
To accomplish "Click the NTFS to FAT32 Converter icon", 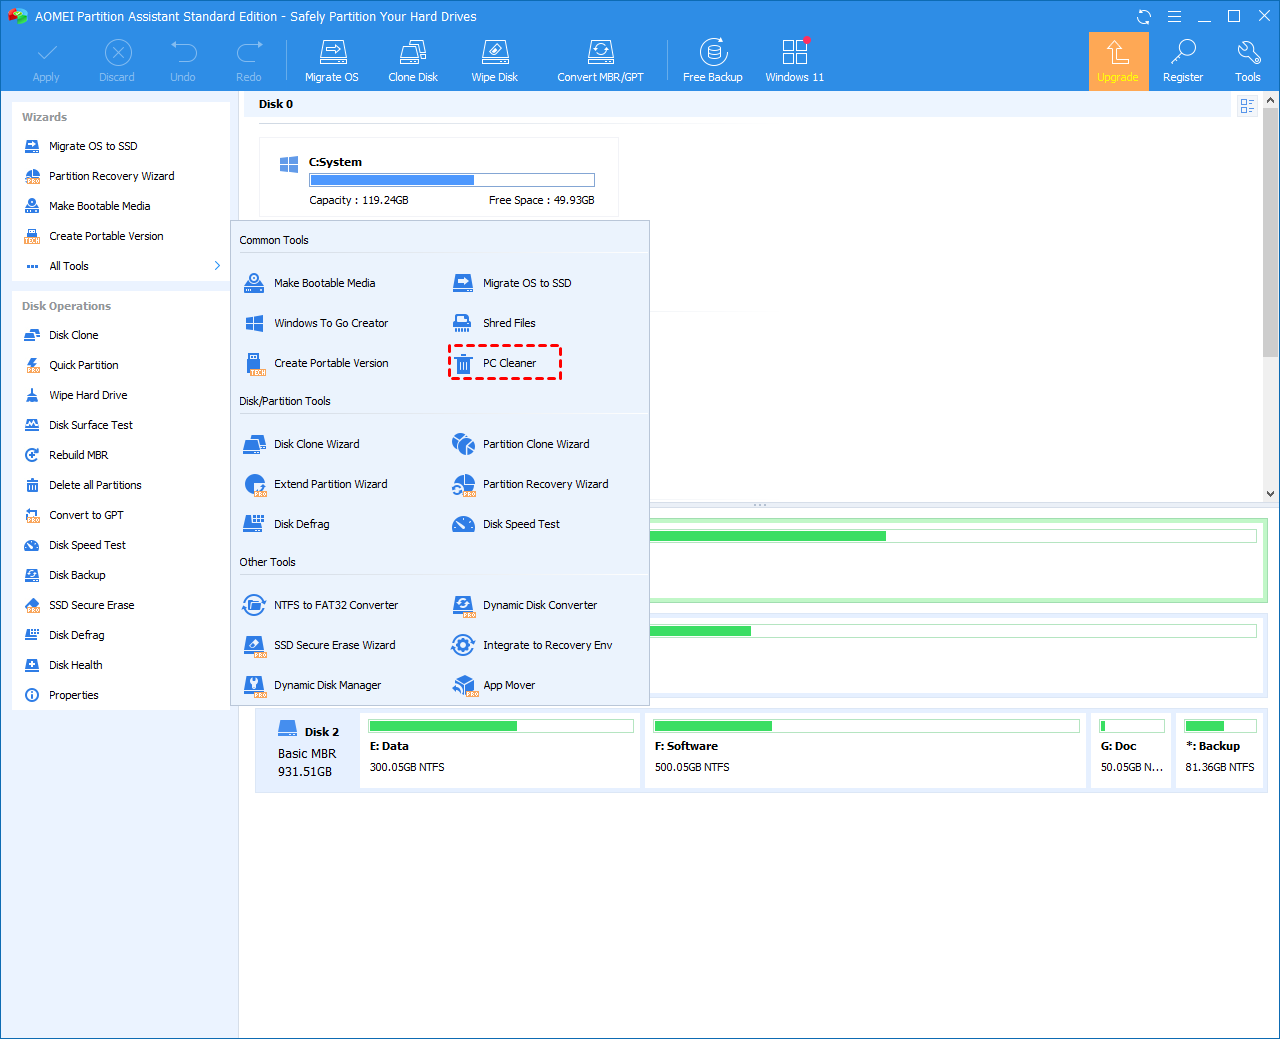I will pyautogui.click(x=254, y=605).
